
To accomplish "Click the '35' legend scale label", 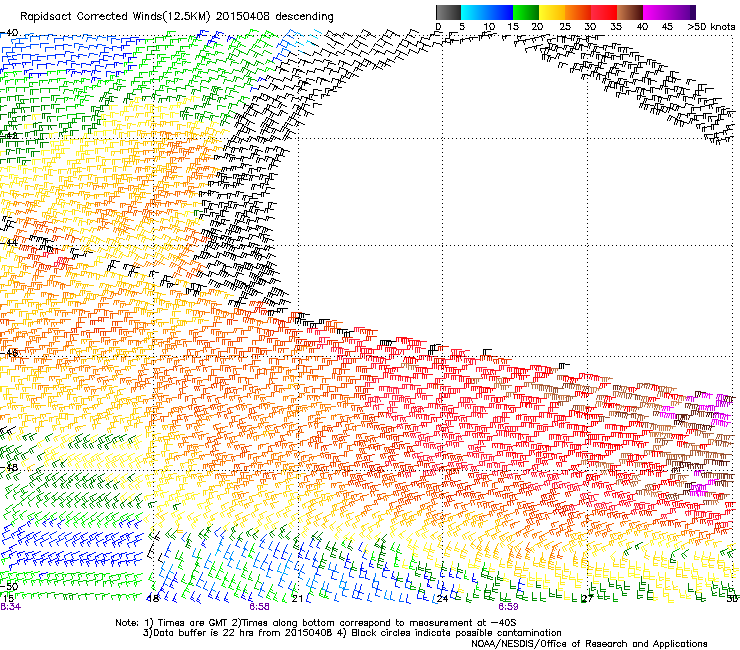I will coord(615,27).
